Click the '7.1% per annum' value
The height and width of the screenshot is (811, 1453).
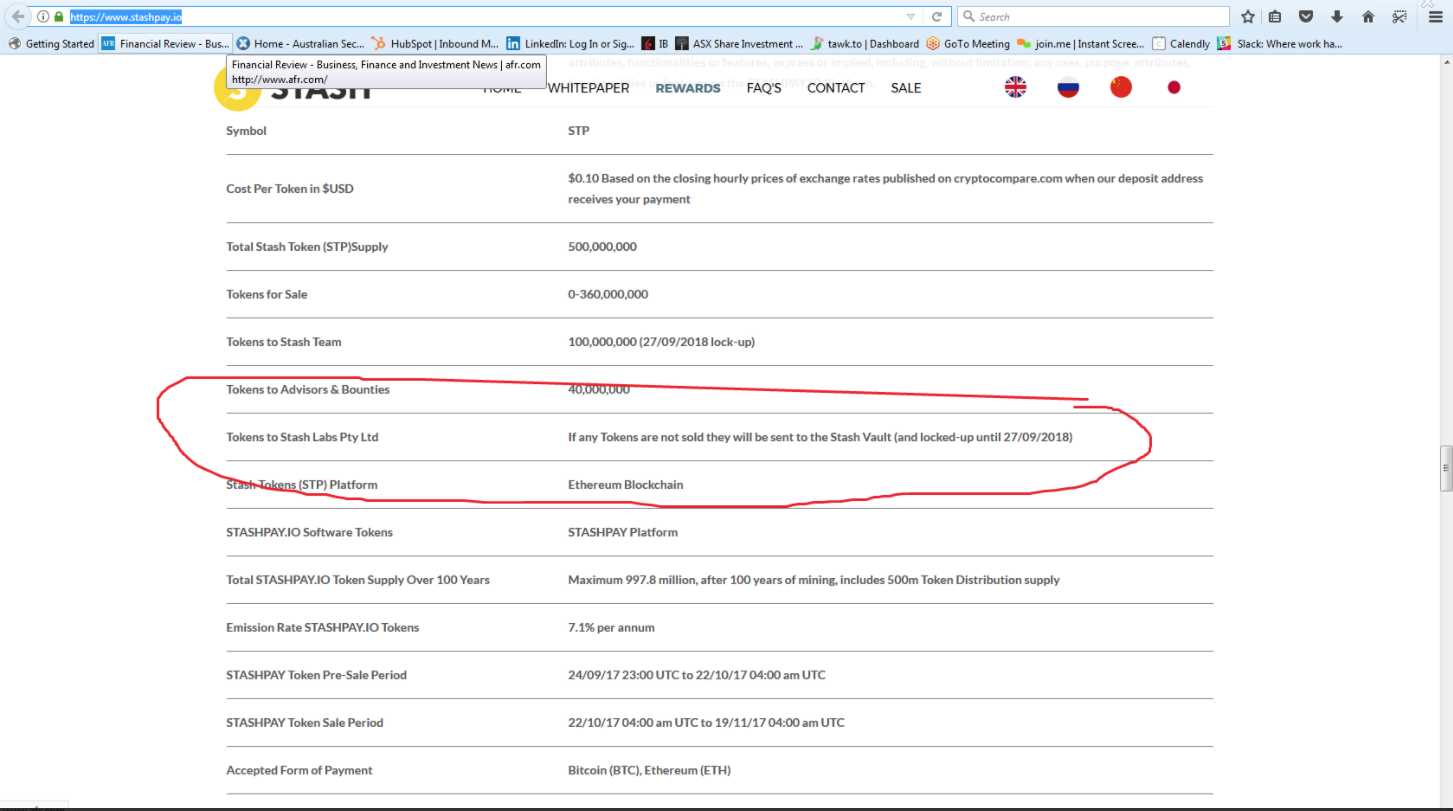point(612,628)
